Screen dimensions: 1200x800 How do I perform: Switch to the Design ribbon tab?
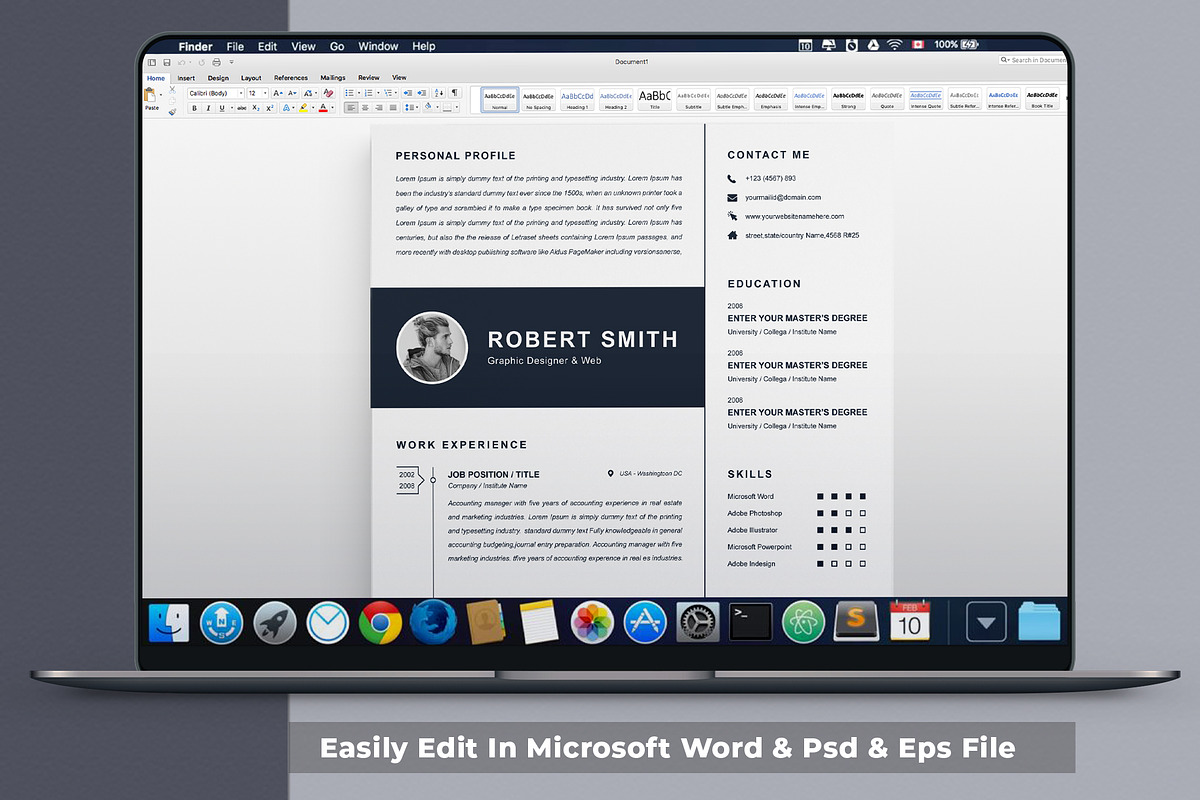(218, 78)
